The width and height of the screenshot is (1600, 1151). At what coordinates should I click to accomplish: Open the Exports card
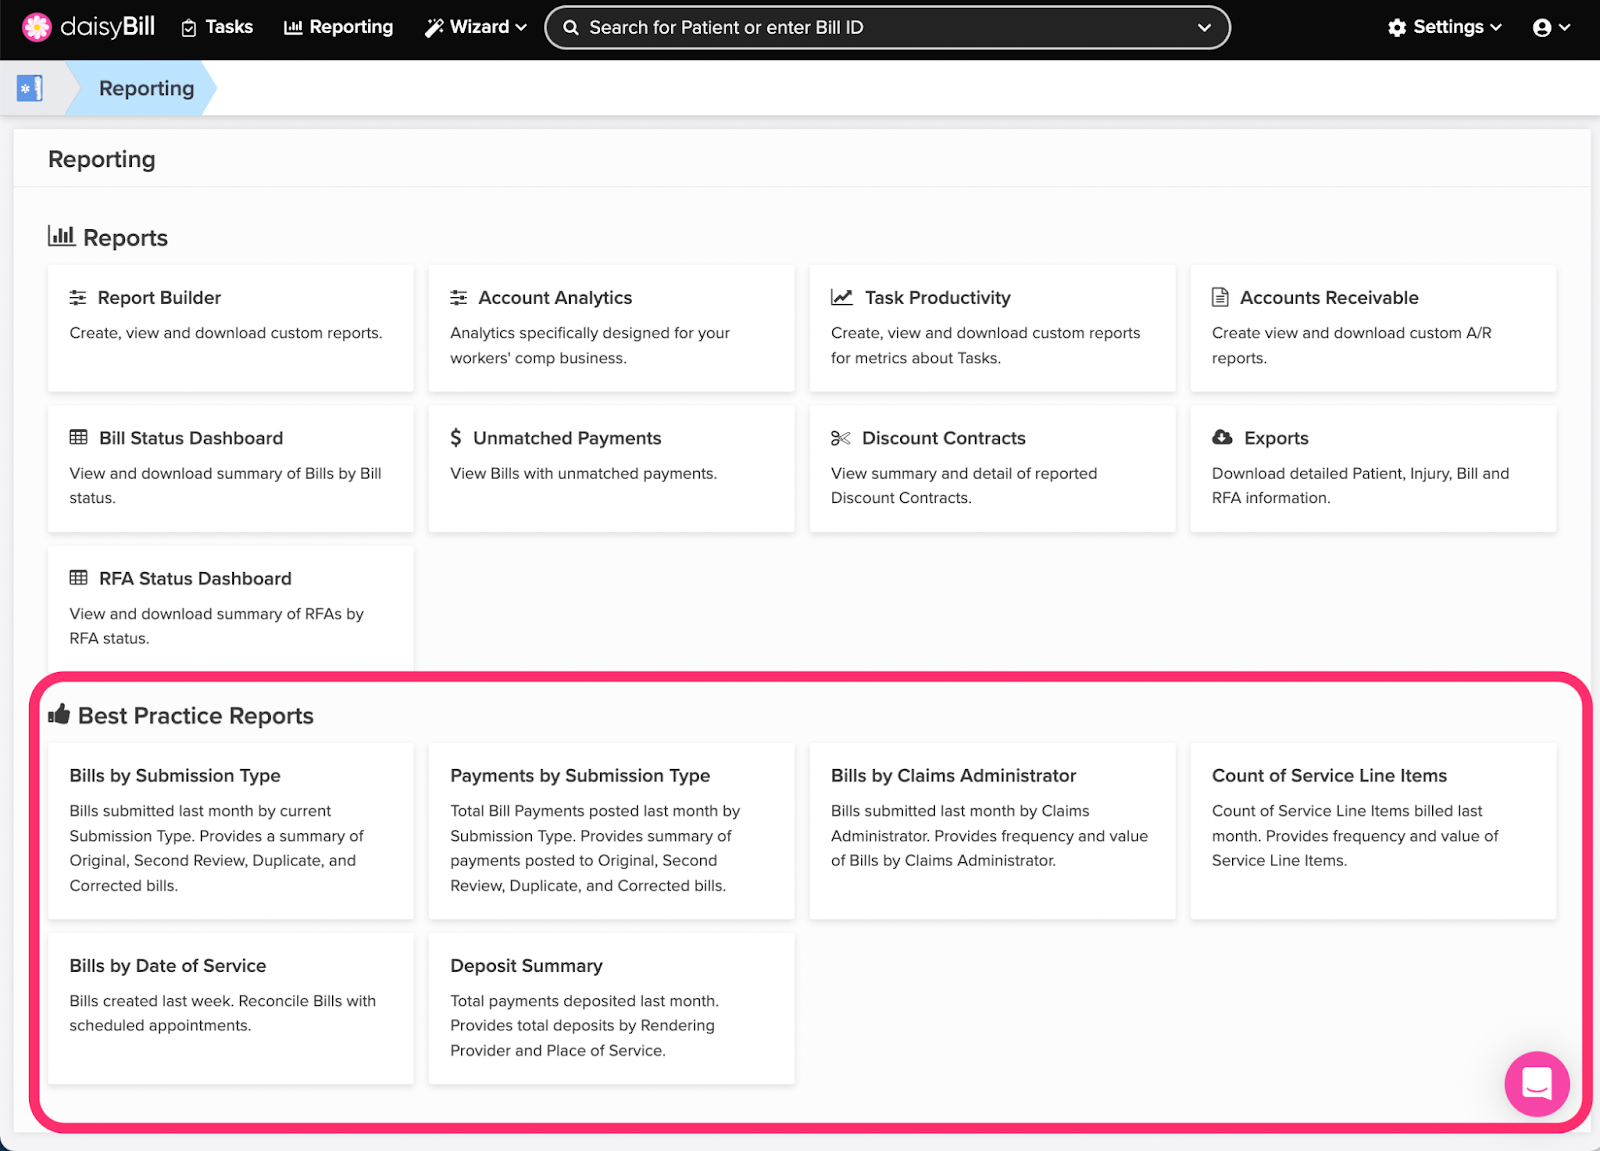[1374, 468]
